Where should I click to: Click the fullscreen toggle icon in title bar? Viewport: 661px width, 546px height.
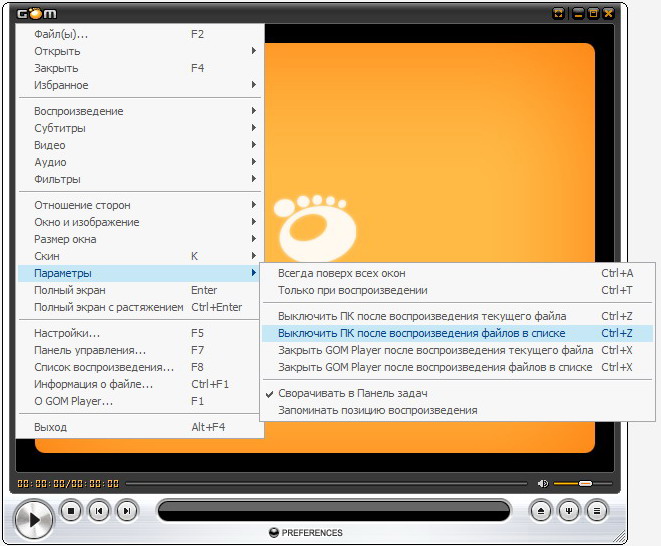[x=559, y=13]
